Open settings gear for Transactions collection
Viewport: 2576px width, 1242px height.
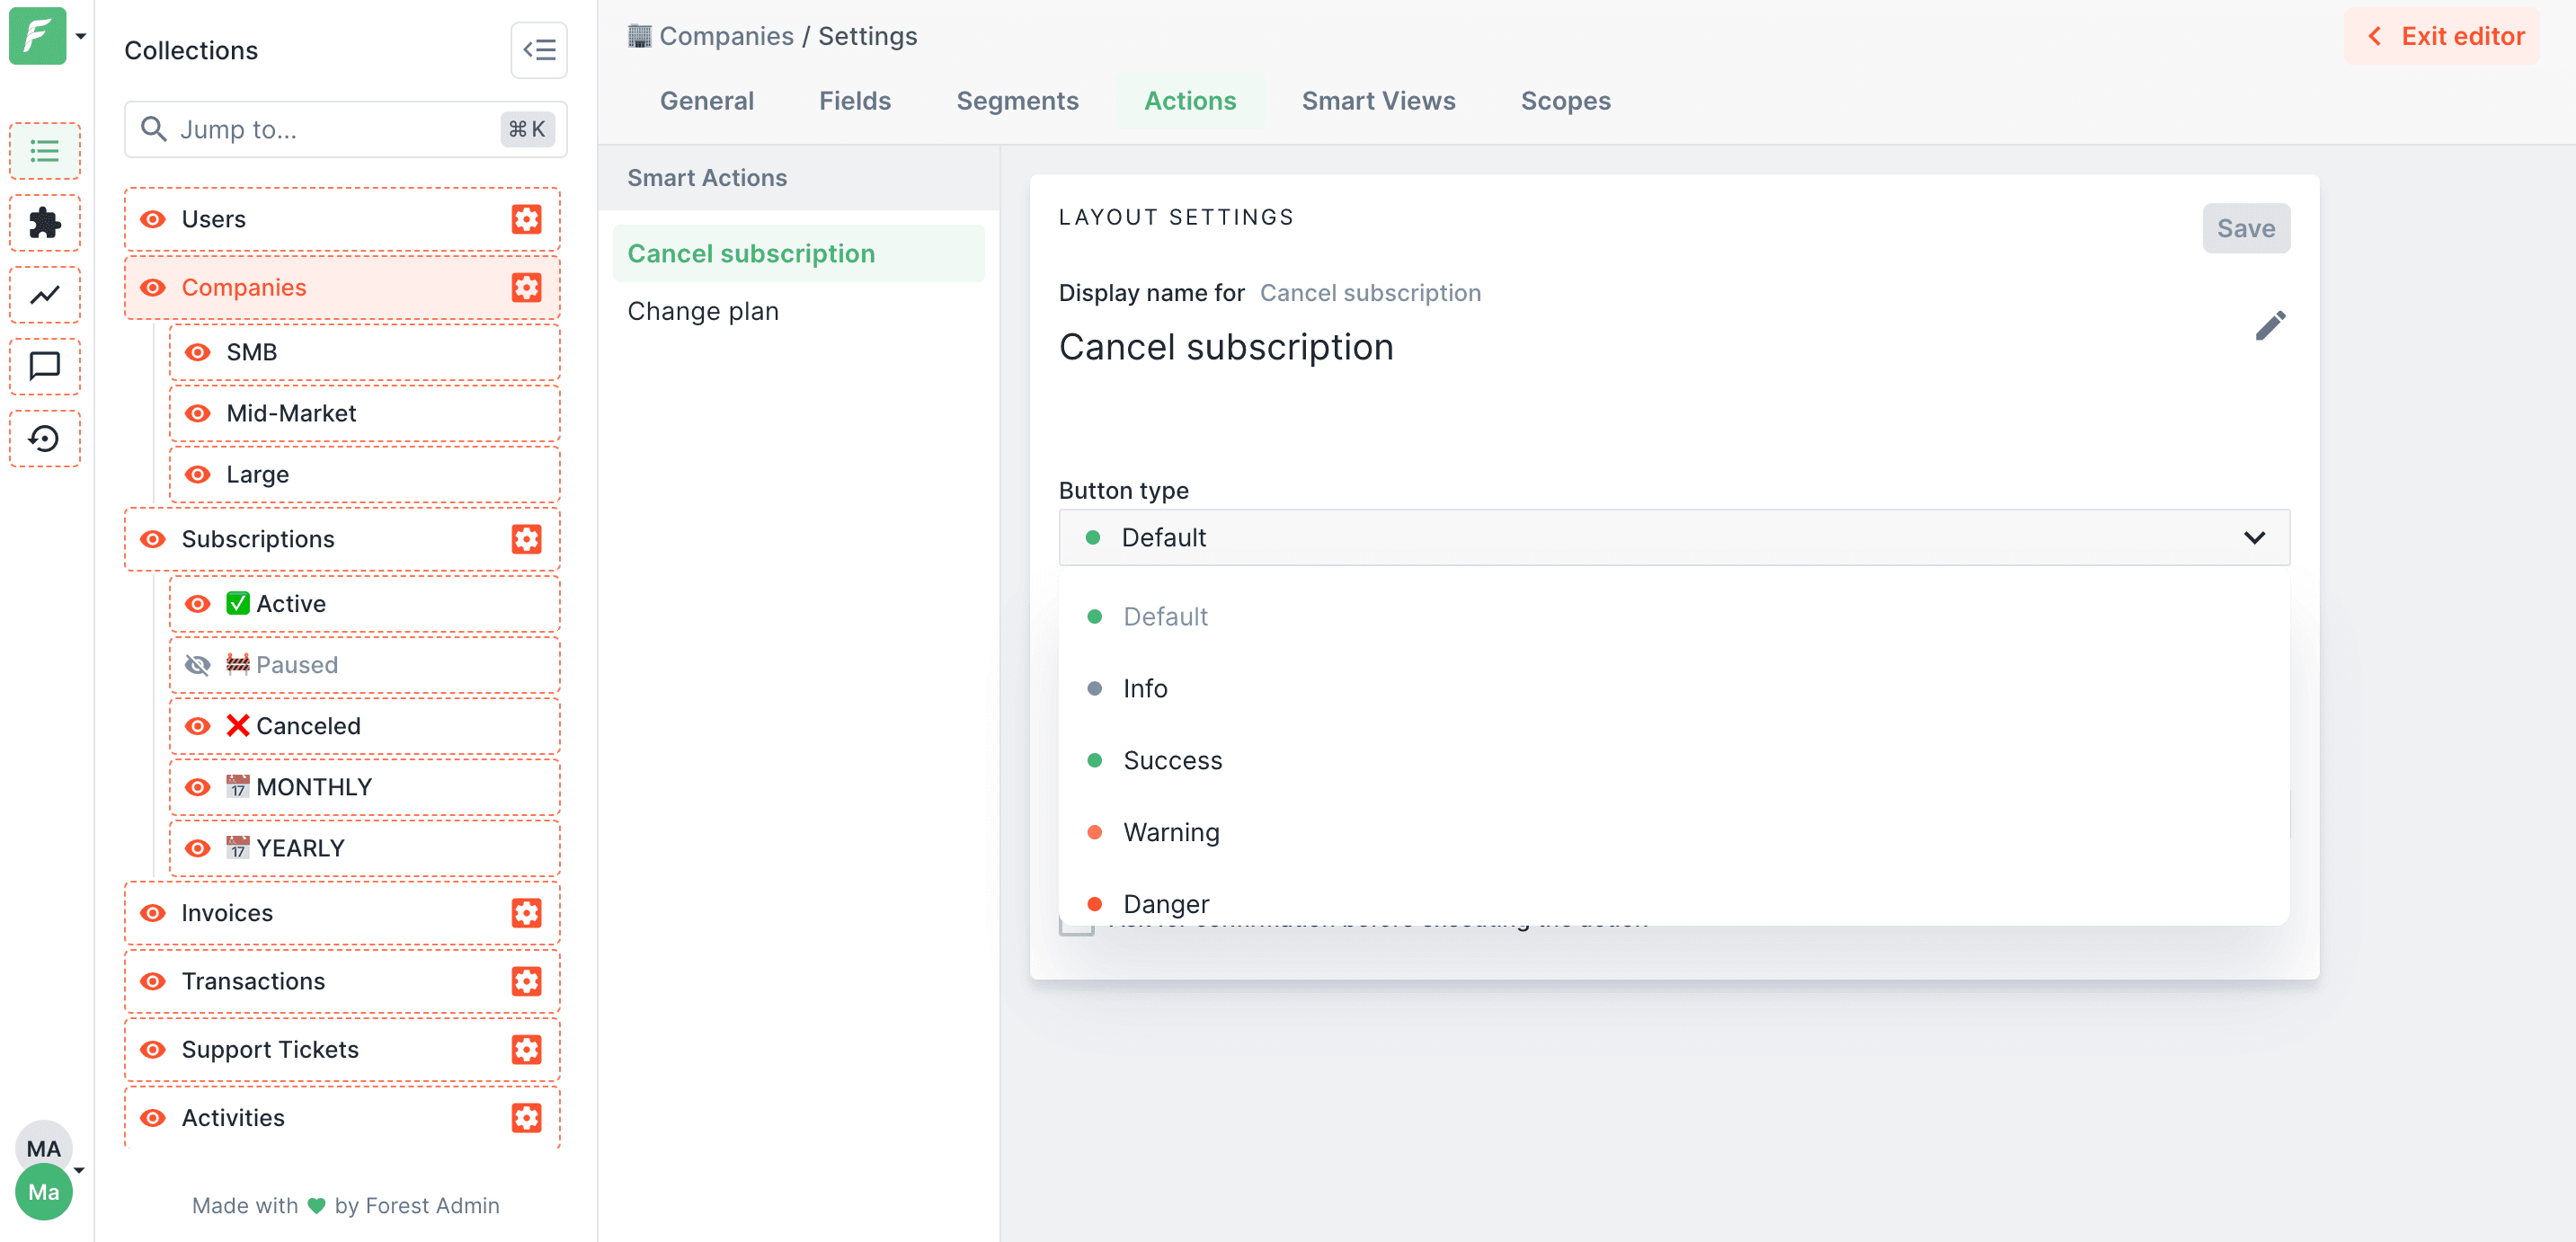(x=526, y=981)
